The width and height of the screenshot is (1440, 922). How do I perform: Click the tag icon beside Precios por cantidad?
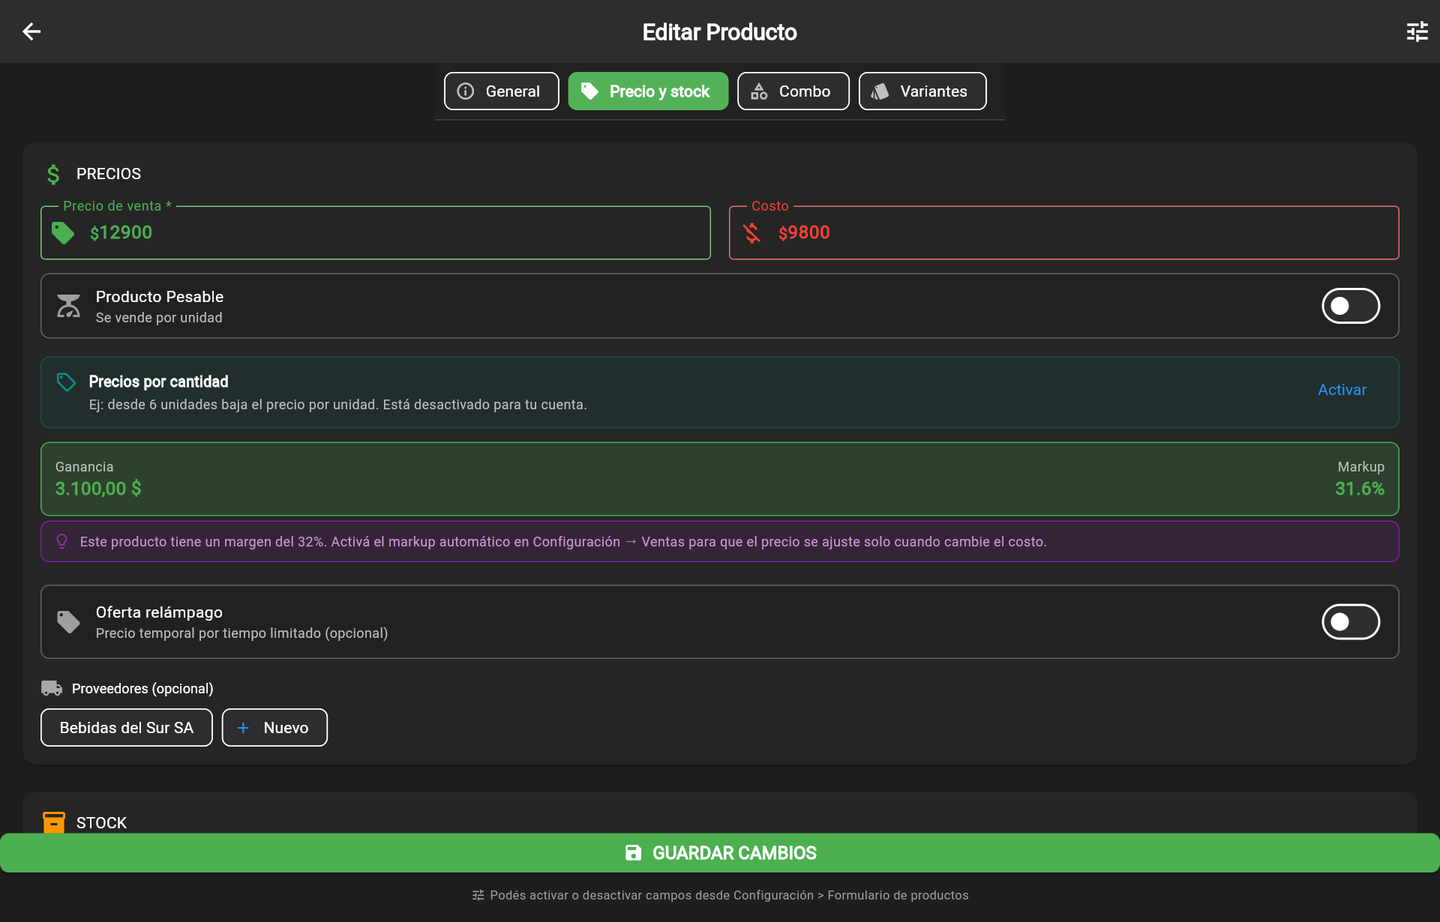tap(66, 382)
